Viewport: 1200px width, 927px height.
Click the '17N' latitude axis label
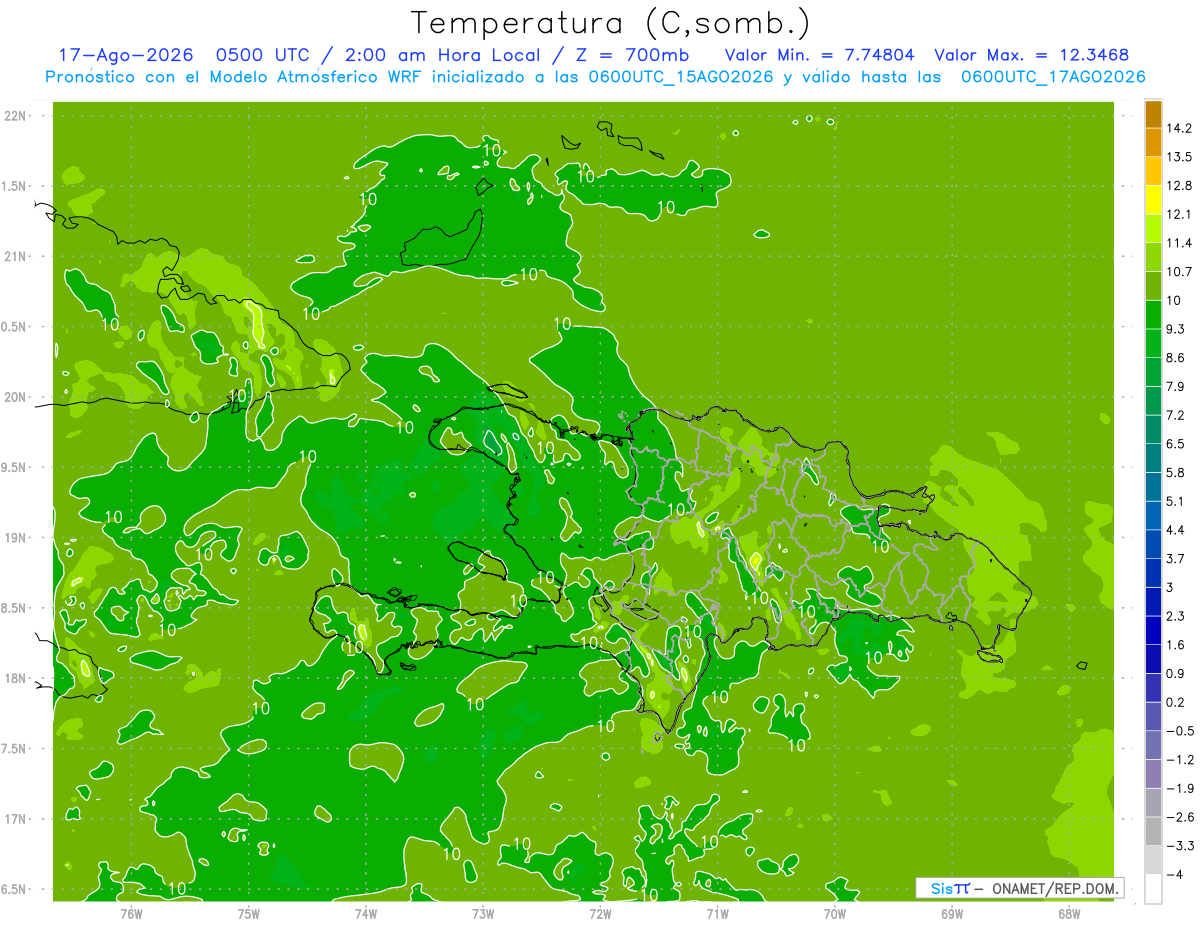coord(16,820)
